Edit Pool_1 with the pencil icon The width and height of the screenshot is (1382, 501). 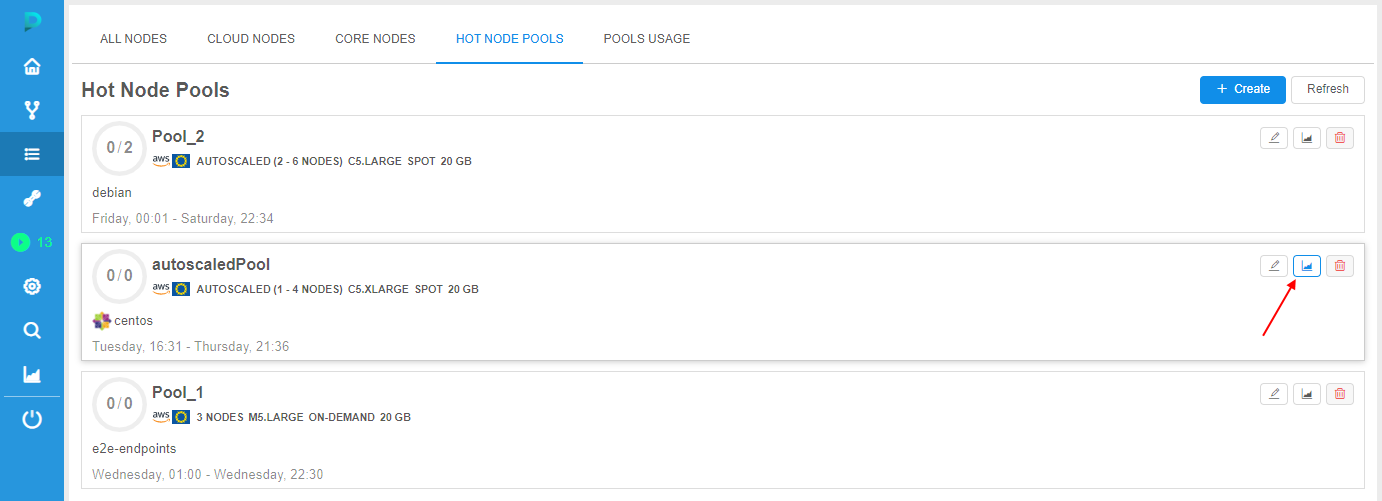coord(1274,394)
